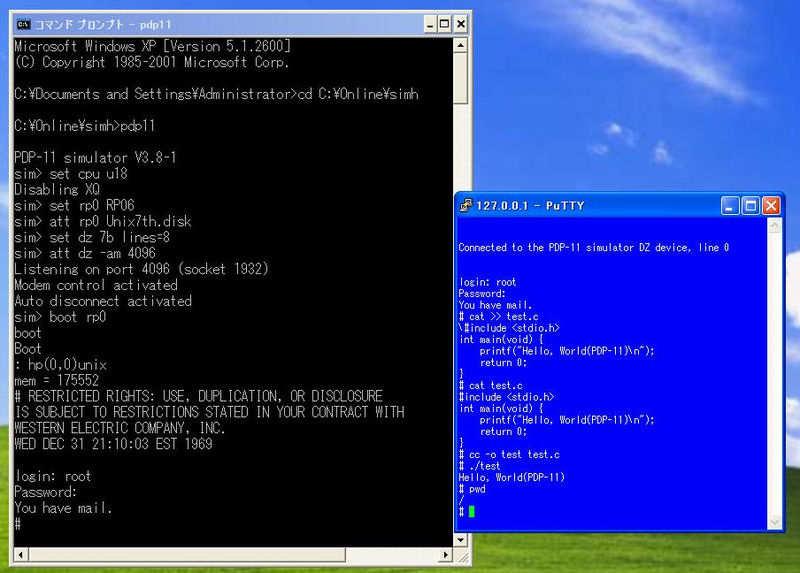Click 'Hello, World(PDP-11)' output line
800x573 pixels.
pyautogui.click(x=512, y=478)
